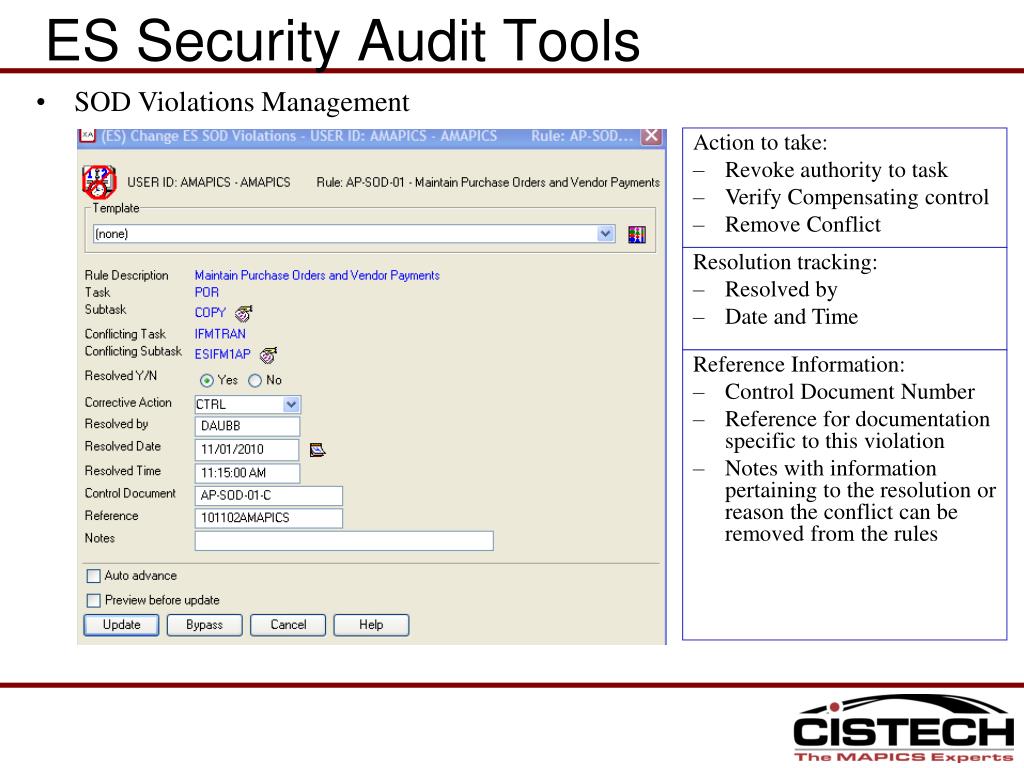
Task: Click the Reference field 101102AMAPICS
Action: [268, 518]
